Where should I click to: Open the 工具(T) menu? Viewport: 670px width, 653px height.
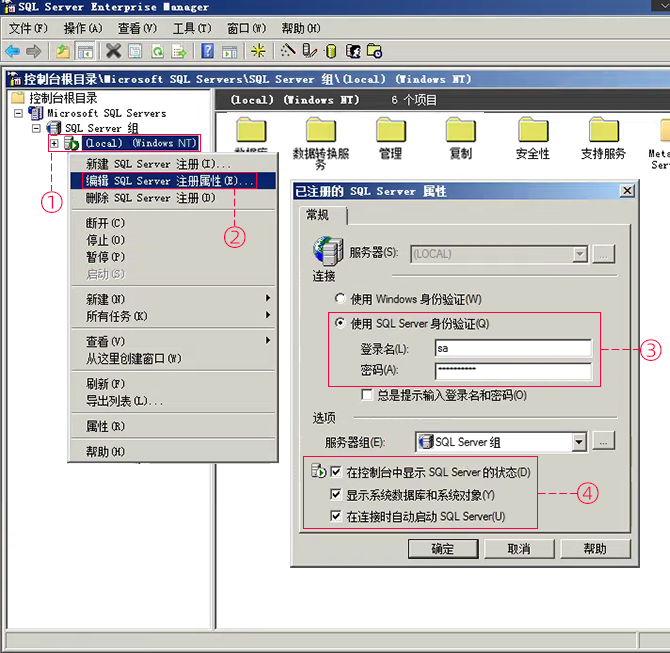click(x=191, y=28)
